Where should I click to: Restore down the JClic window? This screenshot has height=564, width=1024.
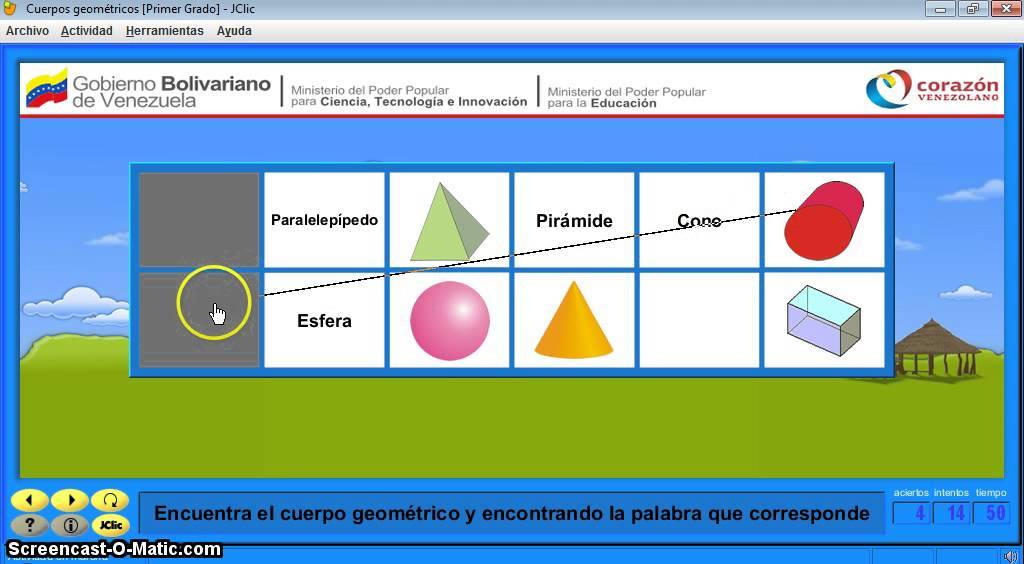973,9
